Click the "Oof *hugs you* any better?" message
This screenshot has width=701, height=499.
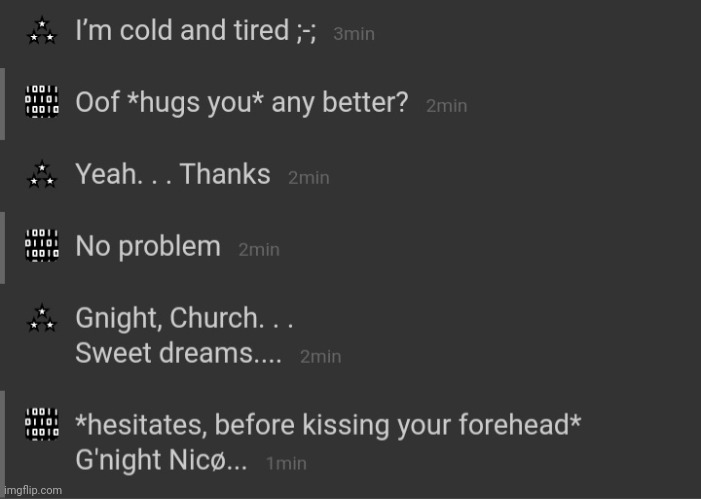pos(242,103)
